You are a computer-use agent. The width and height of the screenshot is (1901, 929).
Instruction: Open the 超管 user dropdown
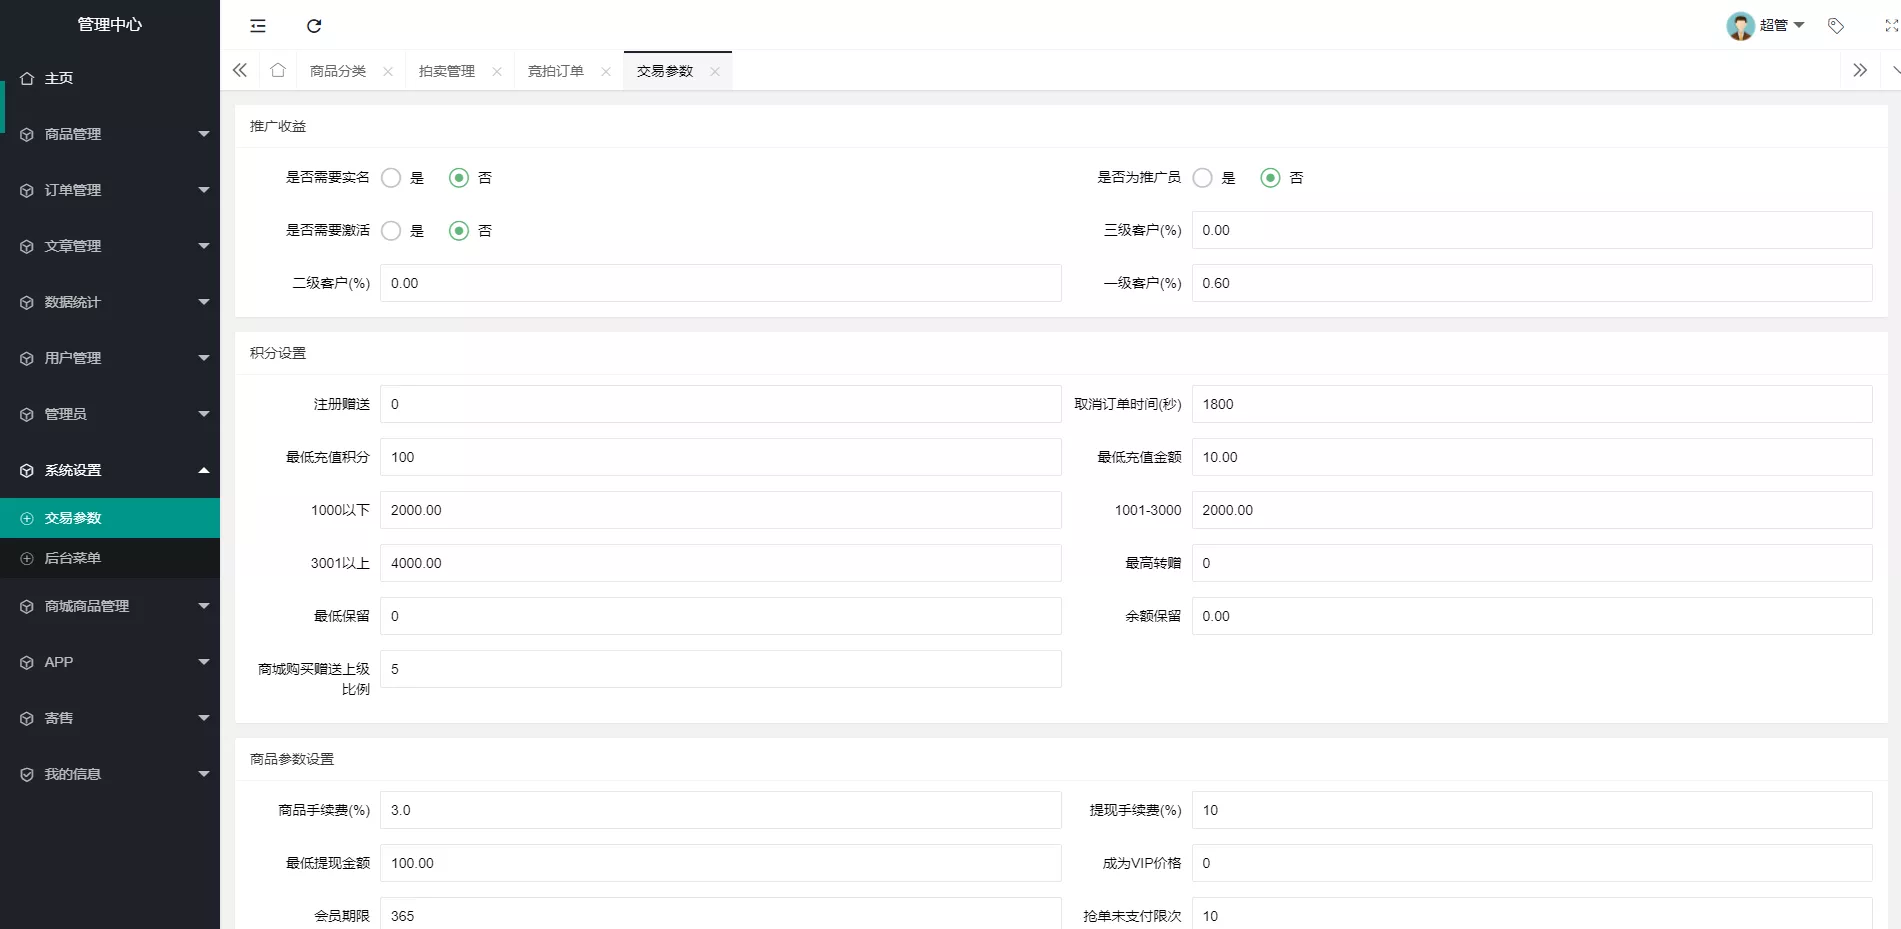tap(1766, 26)
